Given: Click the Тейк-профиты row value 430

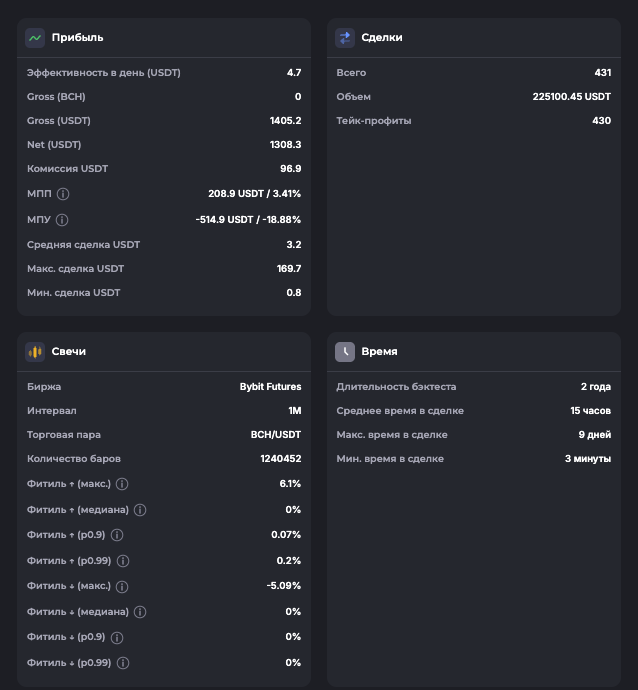Looking at the screenshot, I should pos(601,121).
